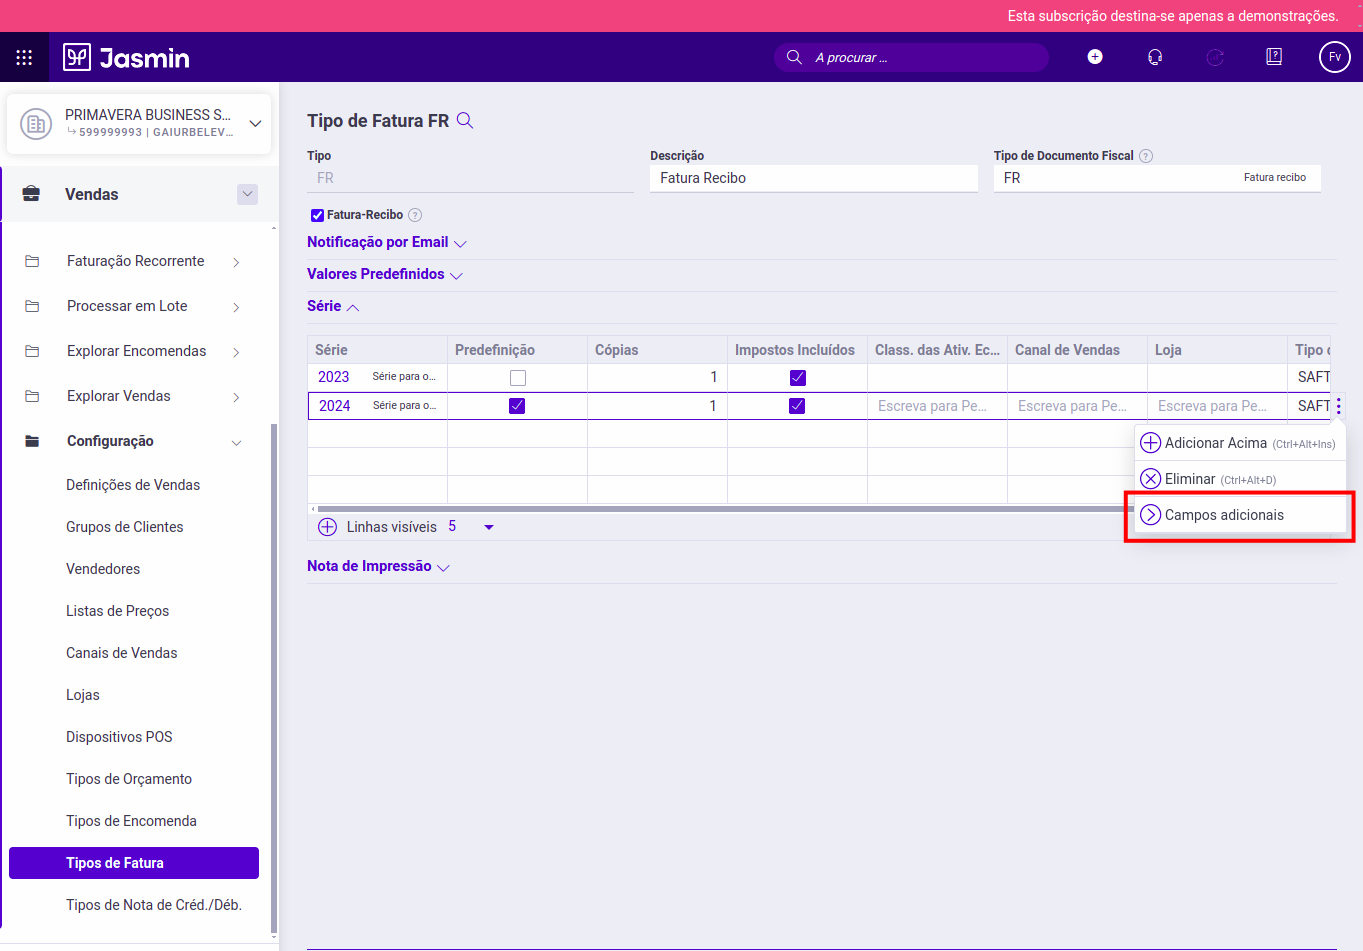Open Vendedores in the sidebar
1363x951 pixels.
point(103,568)
